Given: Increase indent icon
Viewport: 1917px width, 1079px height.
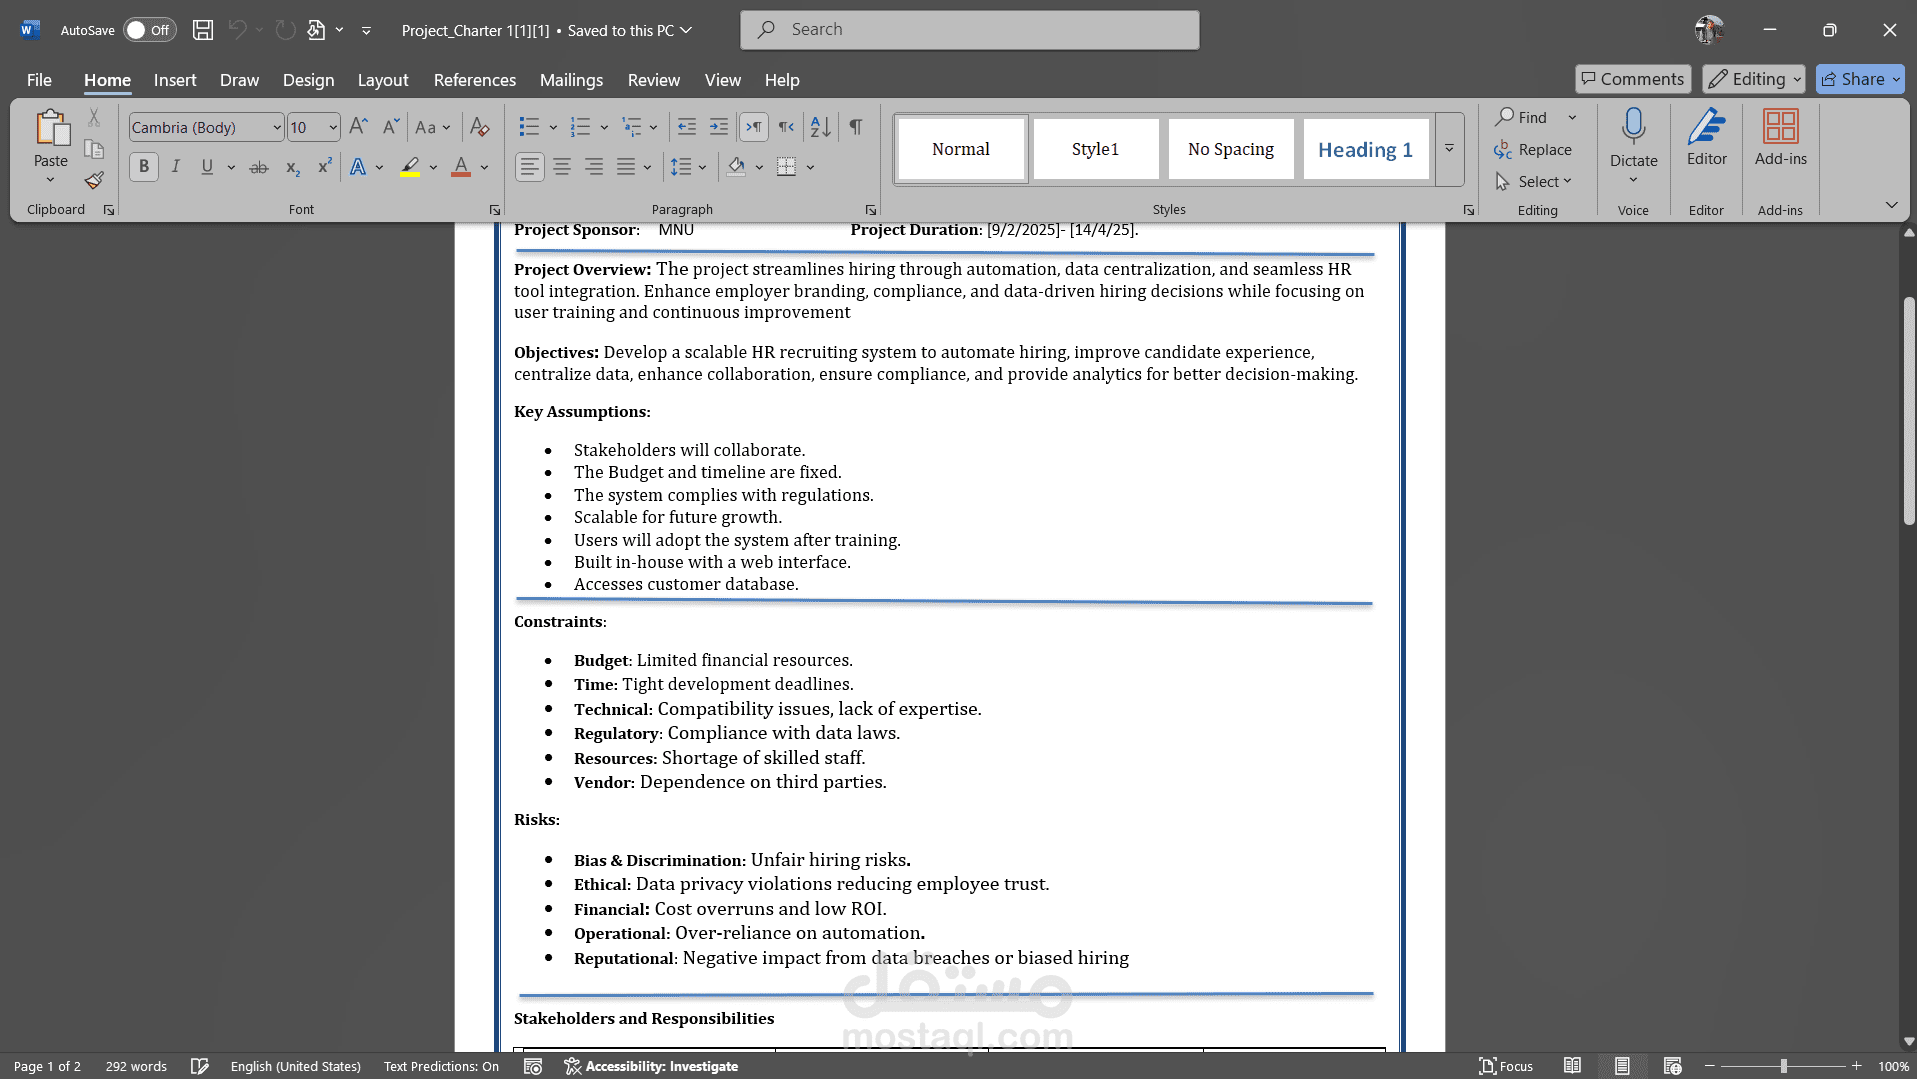Looking at the screenshot, I should (x=719, y=127).
